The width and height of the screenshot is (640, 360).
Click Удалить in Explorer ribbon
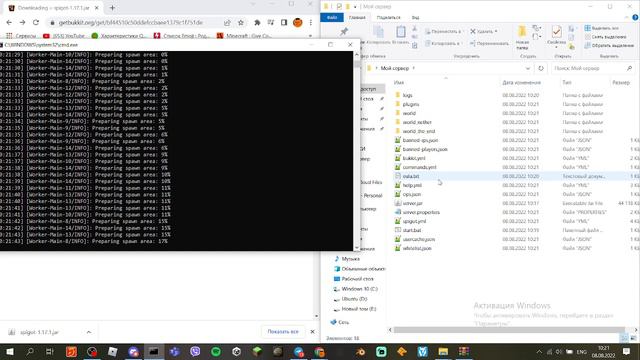[x=484, y=31]
